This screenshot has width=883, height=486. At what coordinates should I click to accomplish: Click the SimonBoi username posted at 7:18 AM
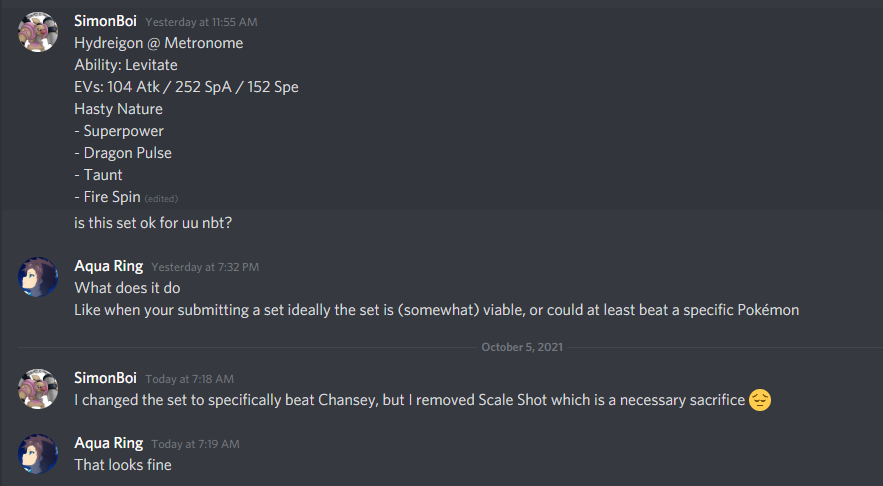(107, 378)
